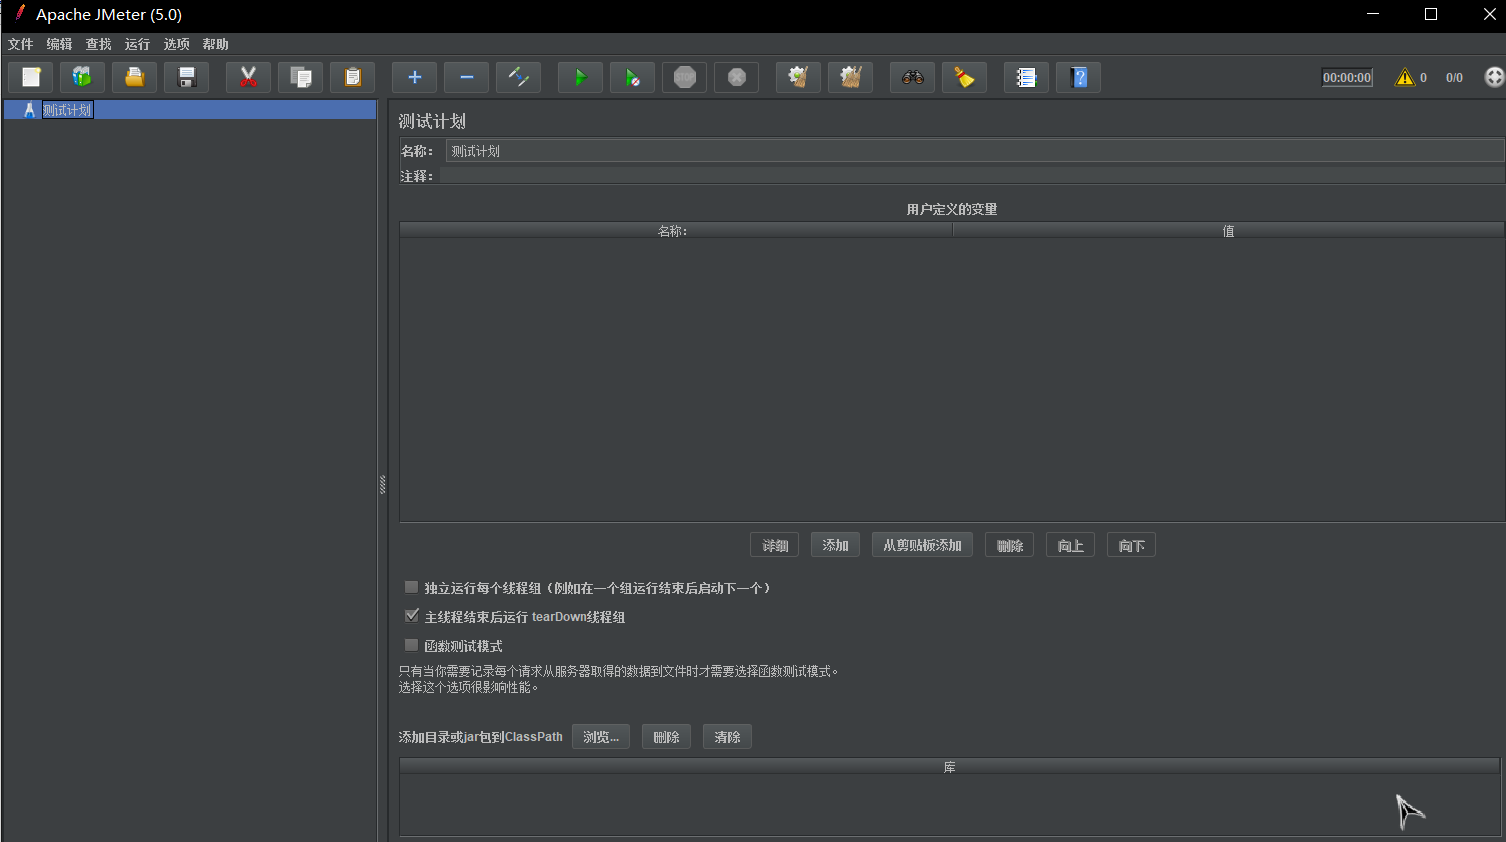Enable 函数测试模式 checkbox
The width and height of the screenshot is (1506, 842).
point(411,645)
